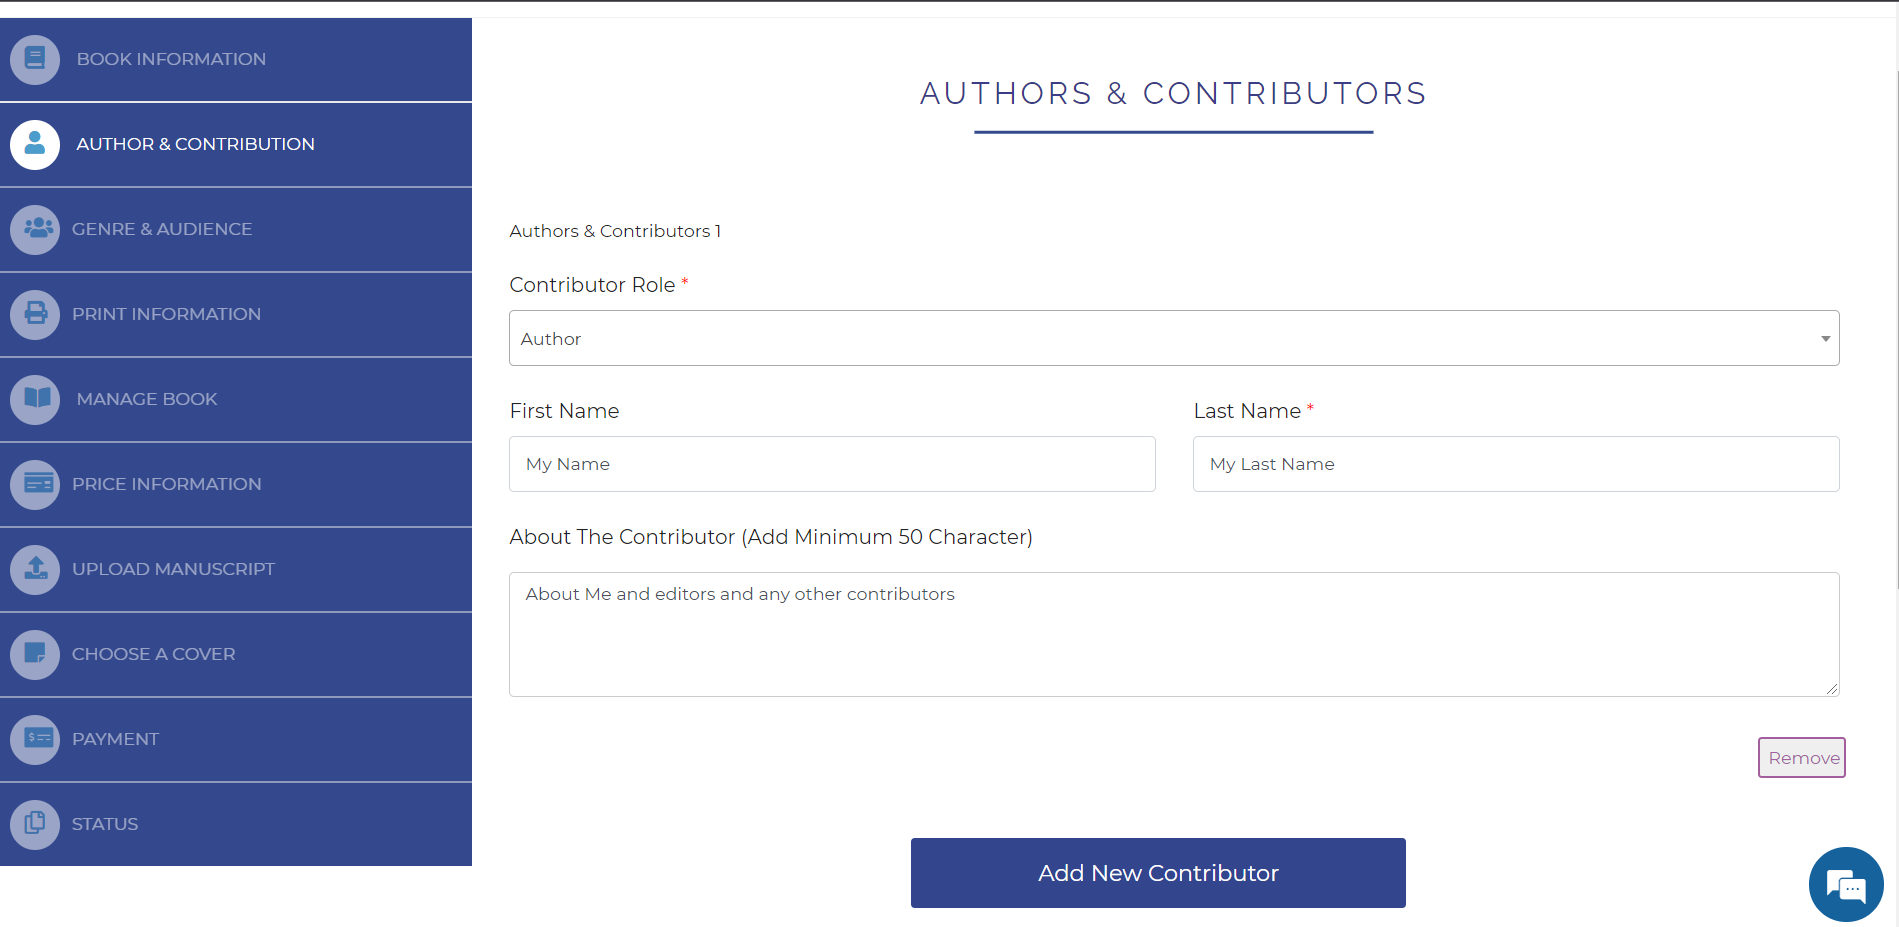The height and width of the screenshot is (927, 1899).
Task: Click the Price Information card icon
Action: coord(35,484)
